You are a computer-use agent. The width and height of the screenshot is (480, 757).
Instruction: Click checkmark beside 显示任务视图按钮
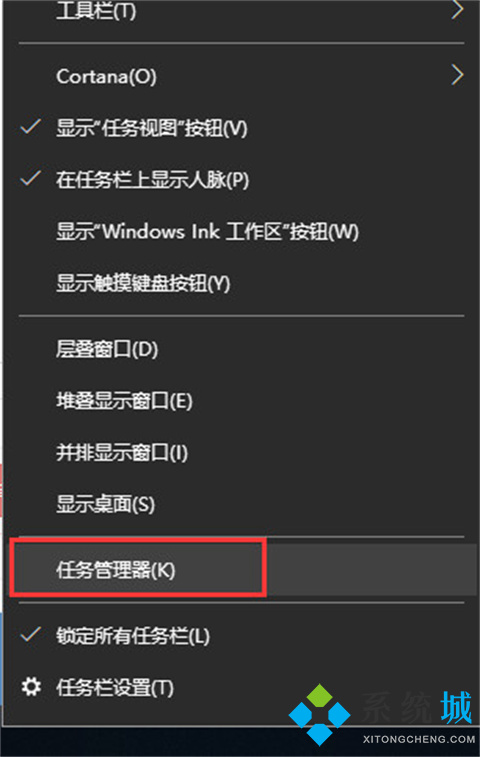coord(30,127)
